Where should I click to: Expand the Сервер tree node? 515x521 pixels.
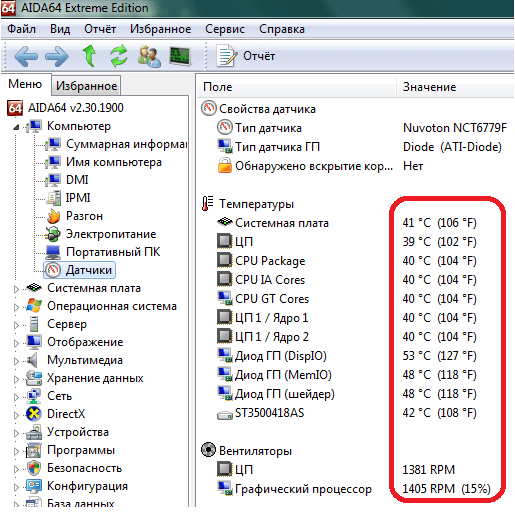tap(16, 325)
